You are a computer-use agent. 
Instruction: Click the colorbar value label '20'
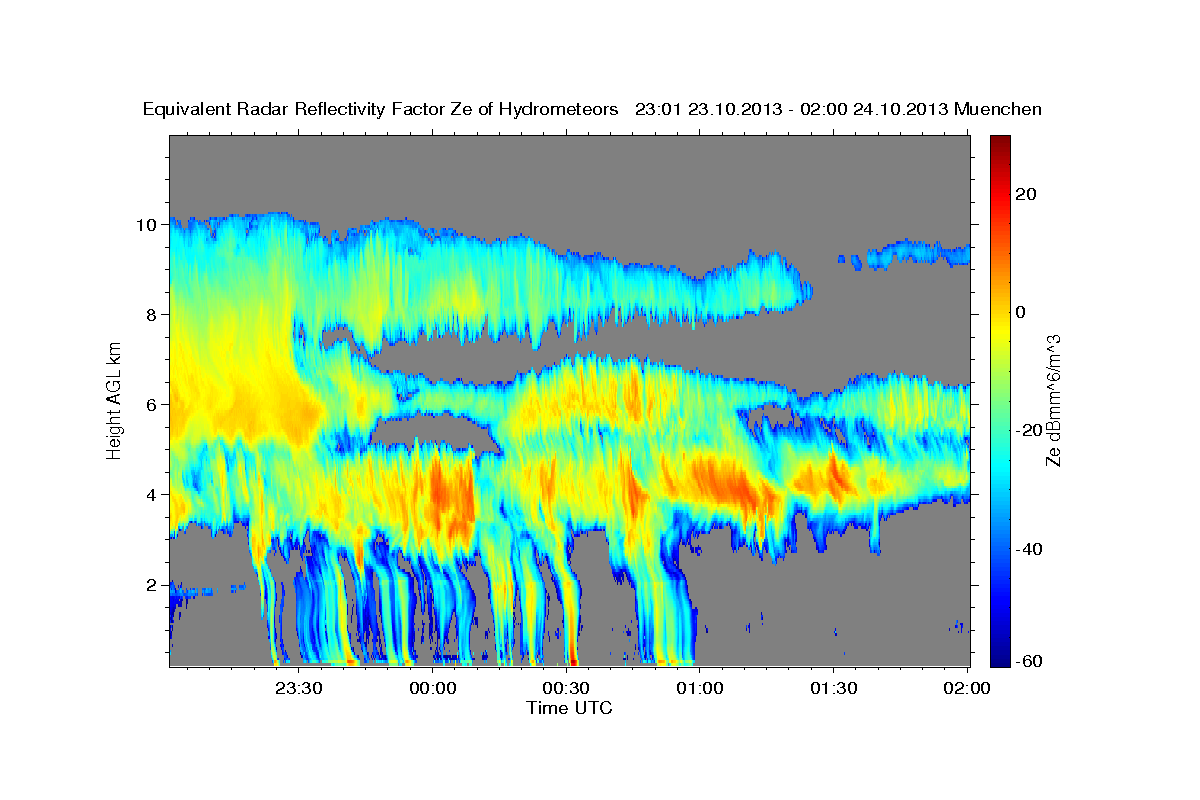coord(1027,194)
